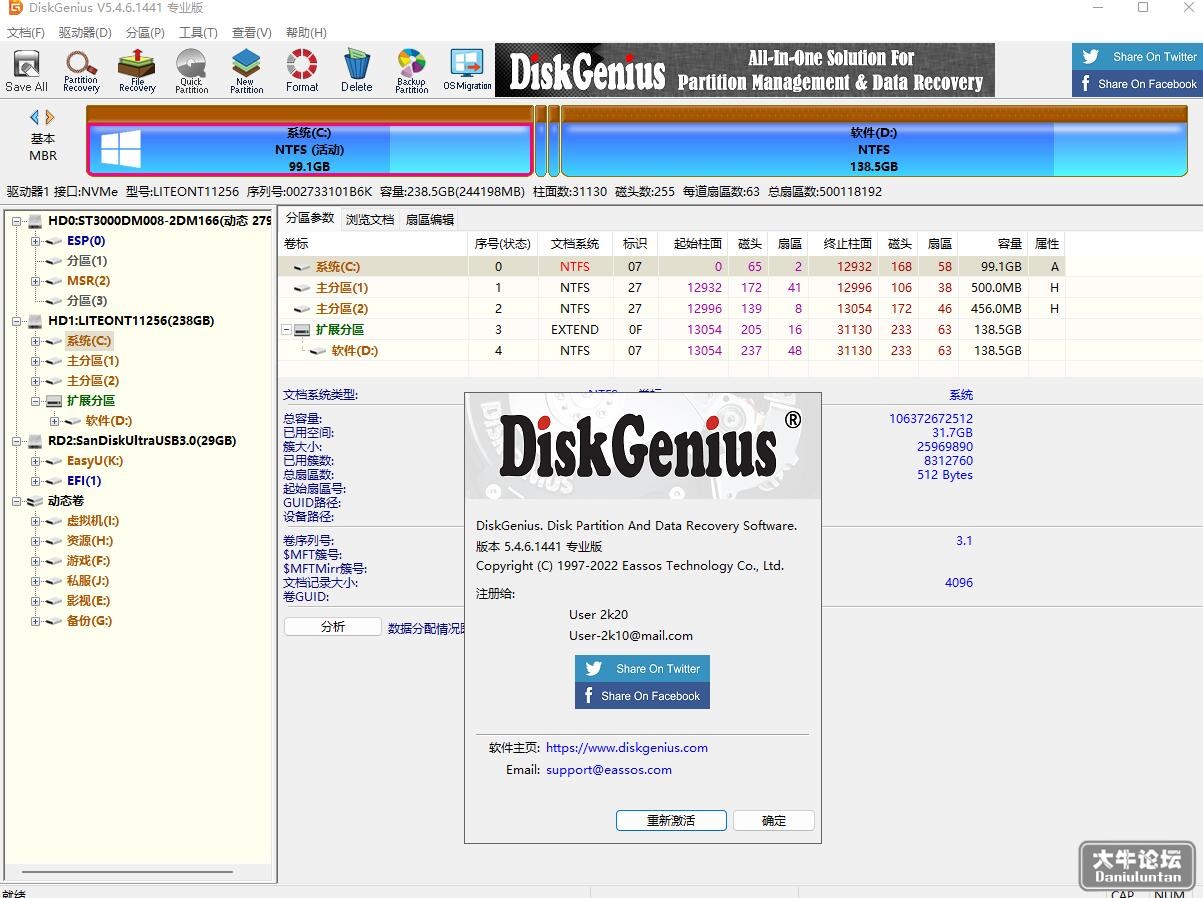This screenshot has height=898, width=1203.
Task: Click the DiskGenius All-In-One Solution banner
Action: coord(745,70)
